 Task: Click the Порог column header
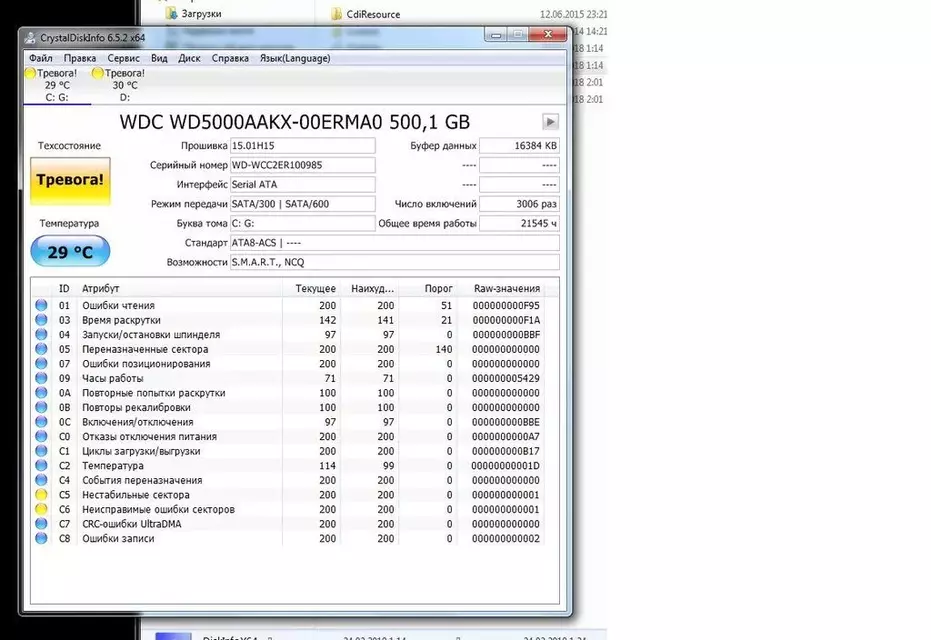coord(429,289)
